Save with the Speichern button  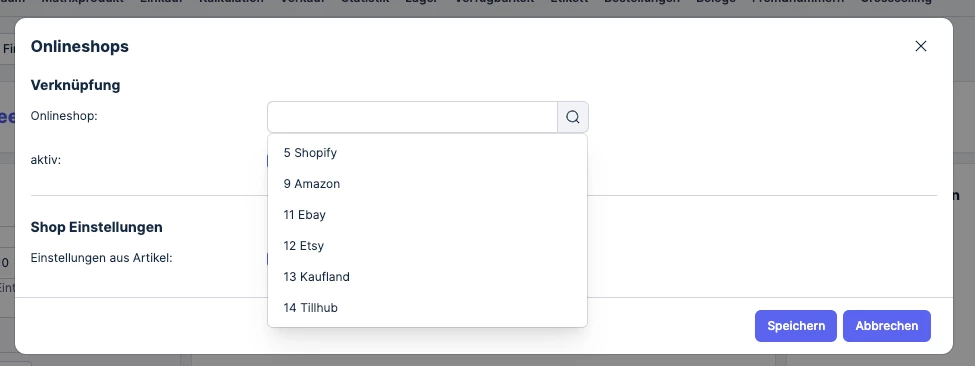click(796, 326)
